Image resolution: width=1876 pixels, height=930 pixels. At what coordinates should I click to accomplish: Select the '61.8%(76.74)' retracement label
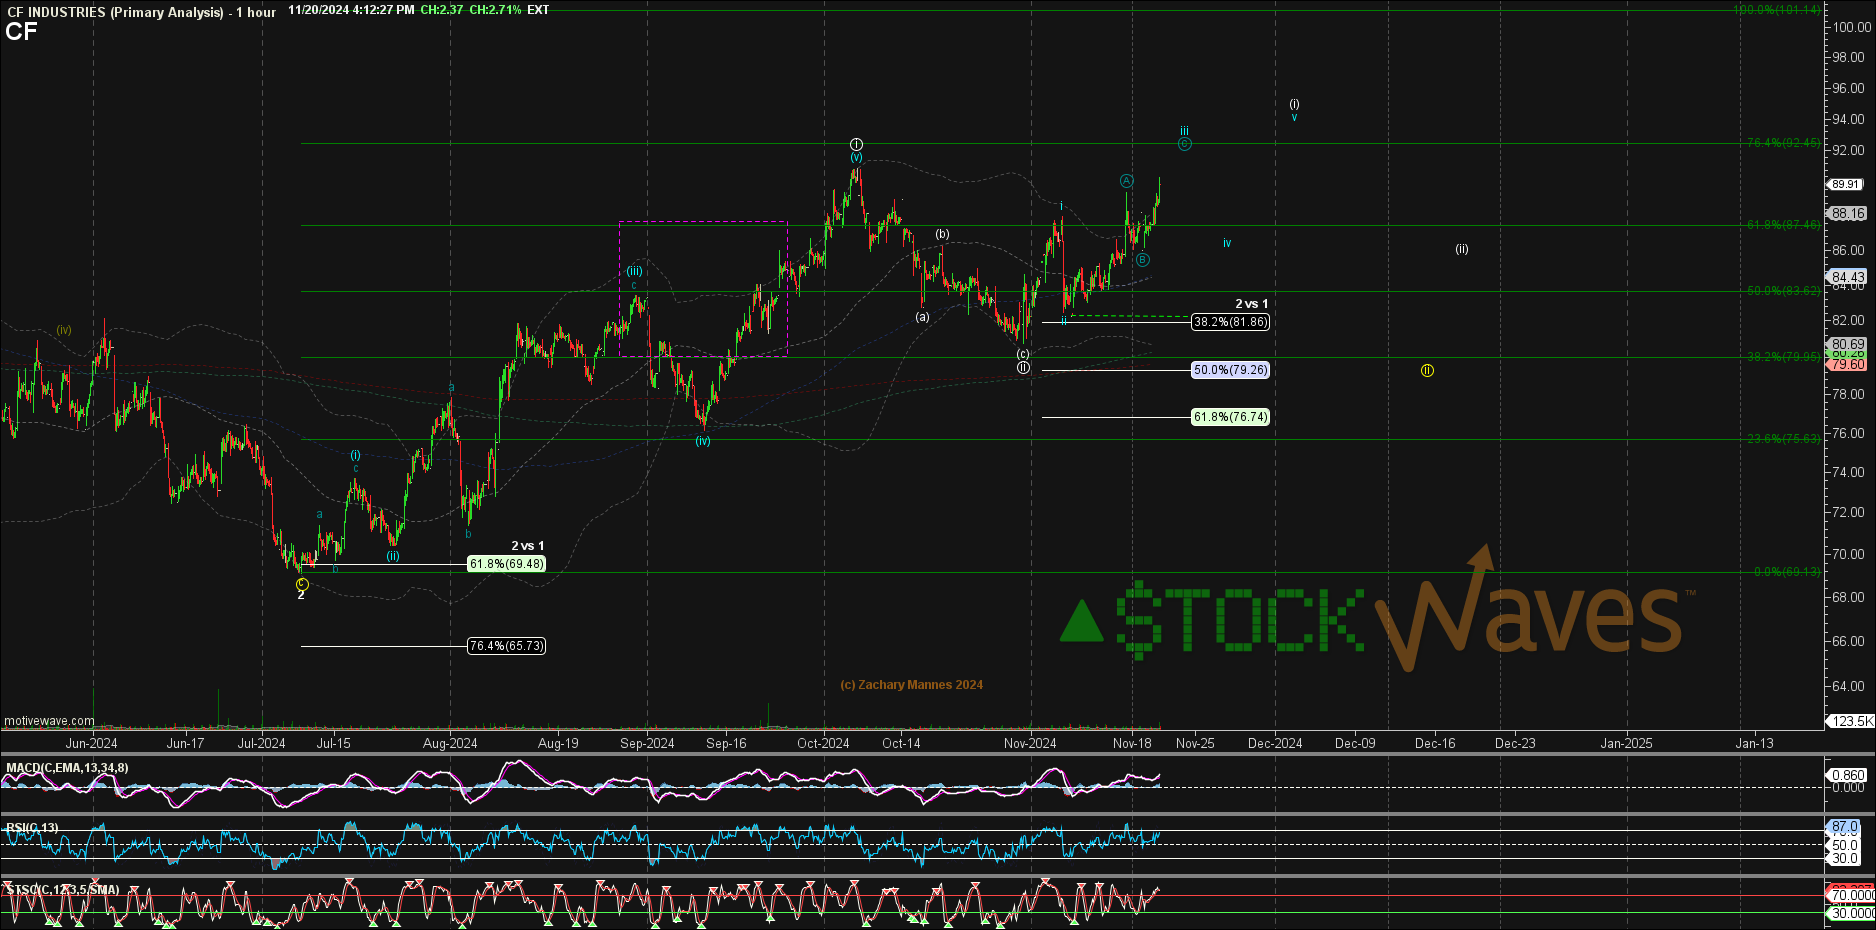(x=1231, y=417)
